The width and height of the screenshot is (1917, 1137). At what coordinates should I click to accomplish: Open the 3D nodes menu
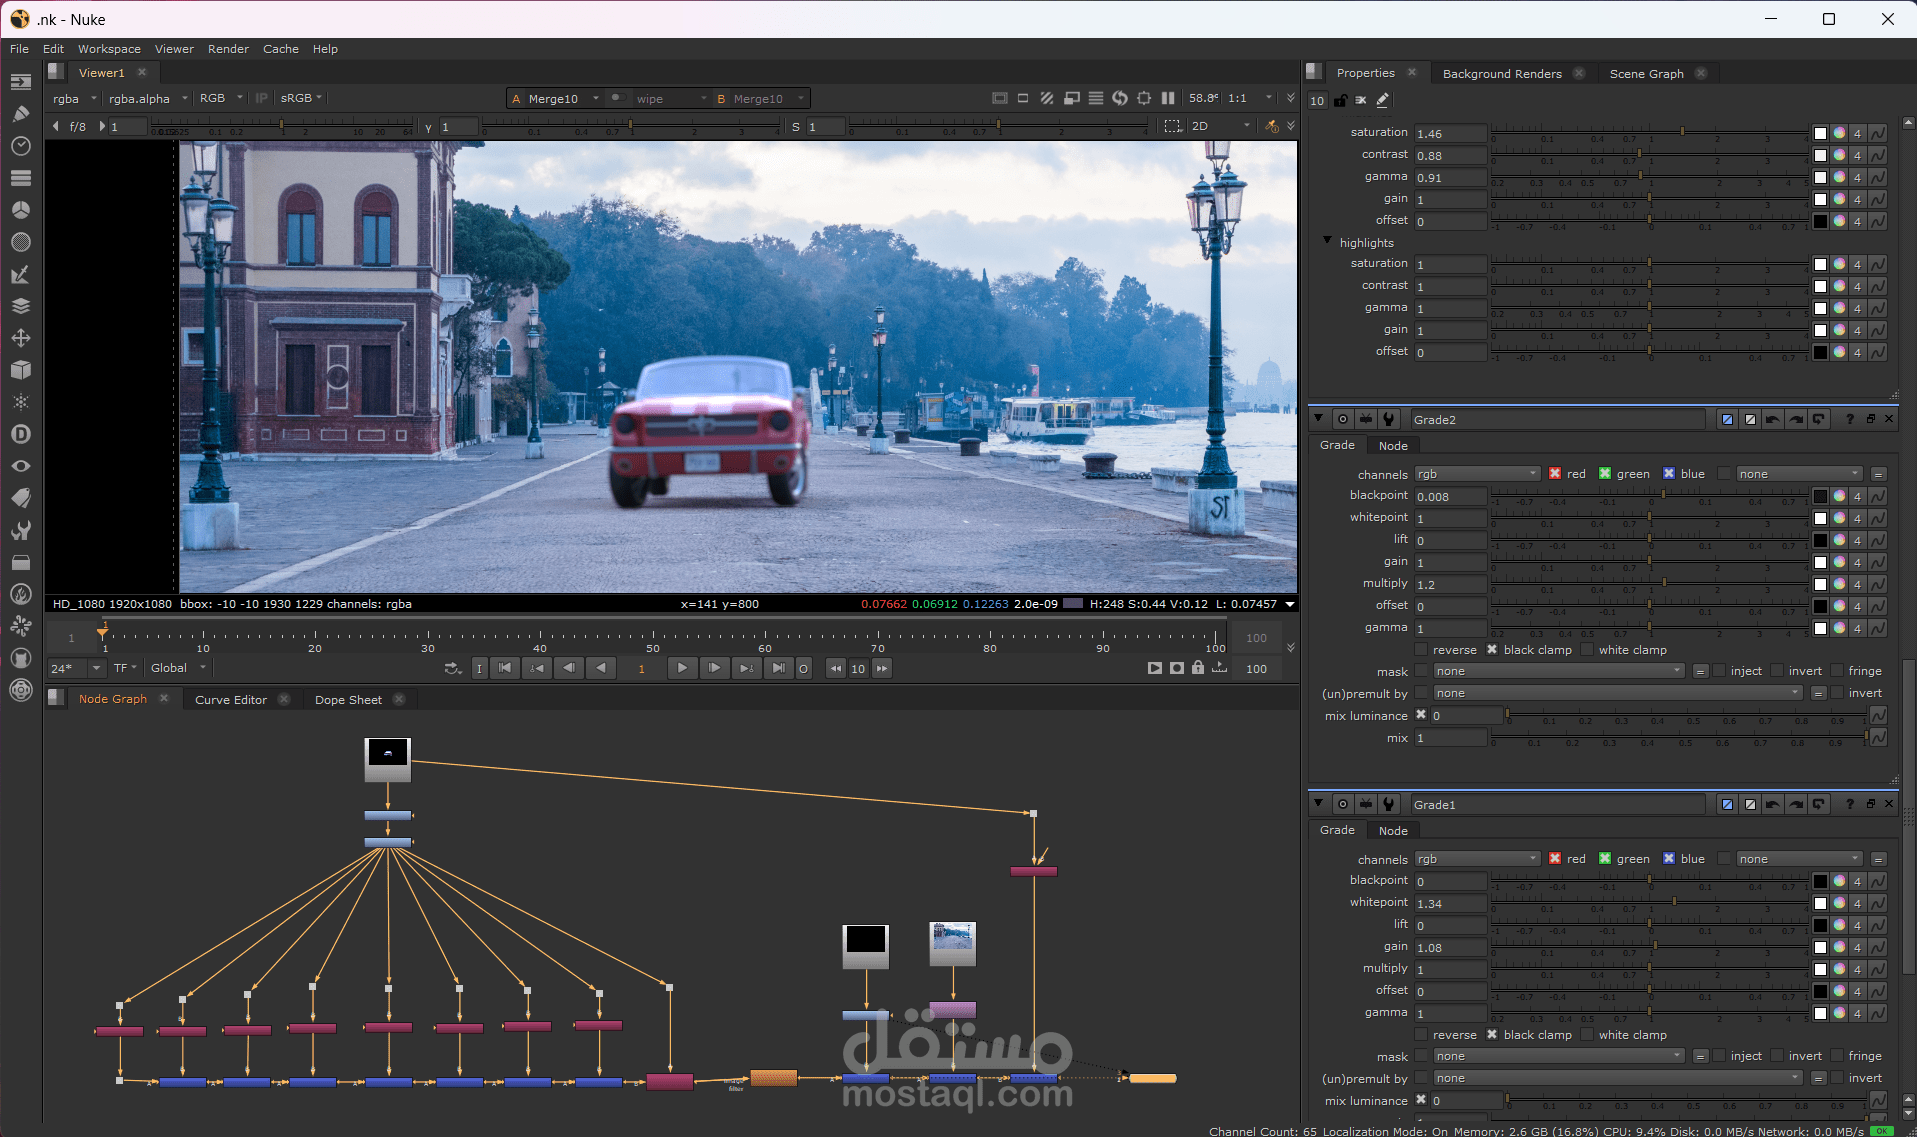(20, 370)
